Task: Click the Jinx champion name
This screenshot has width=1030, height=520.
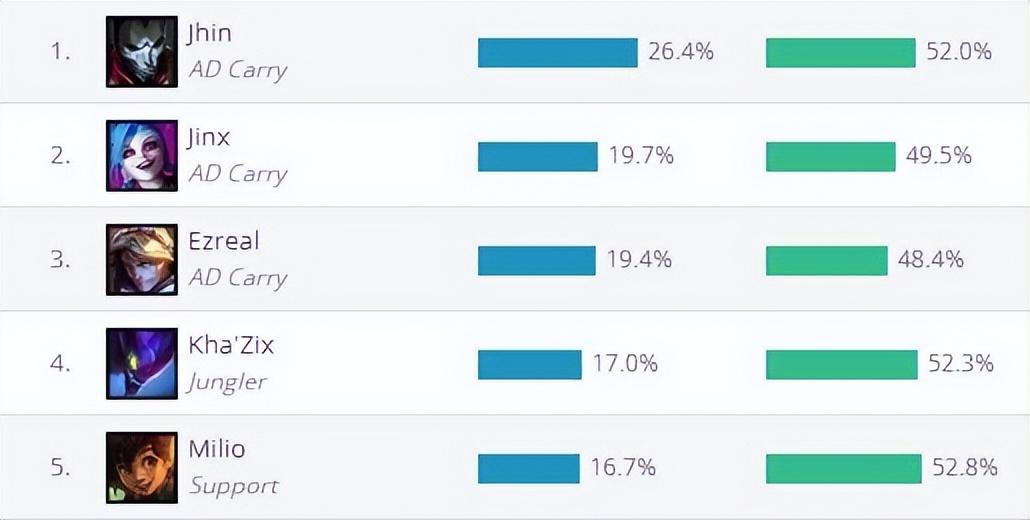Action: click(x=209, y=137)
